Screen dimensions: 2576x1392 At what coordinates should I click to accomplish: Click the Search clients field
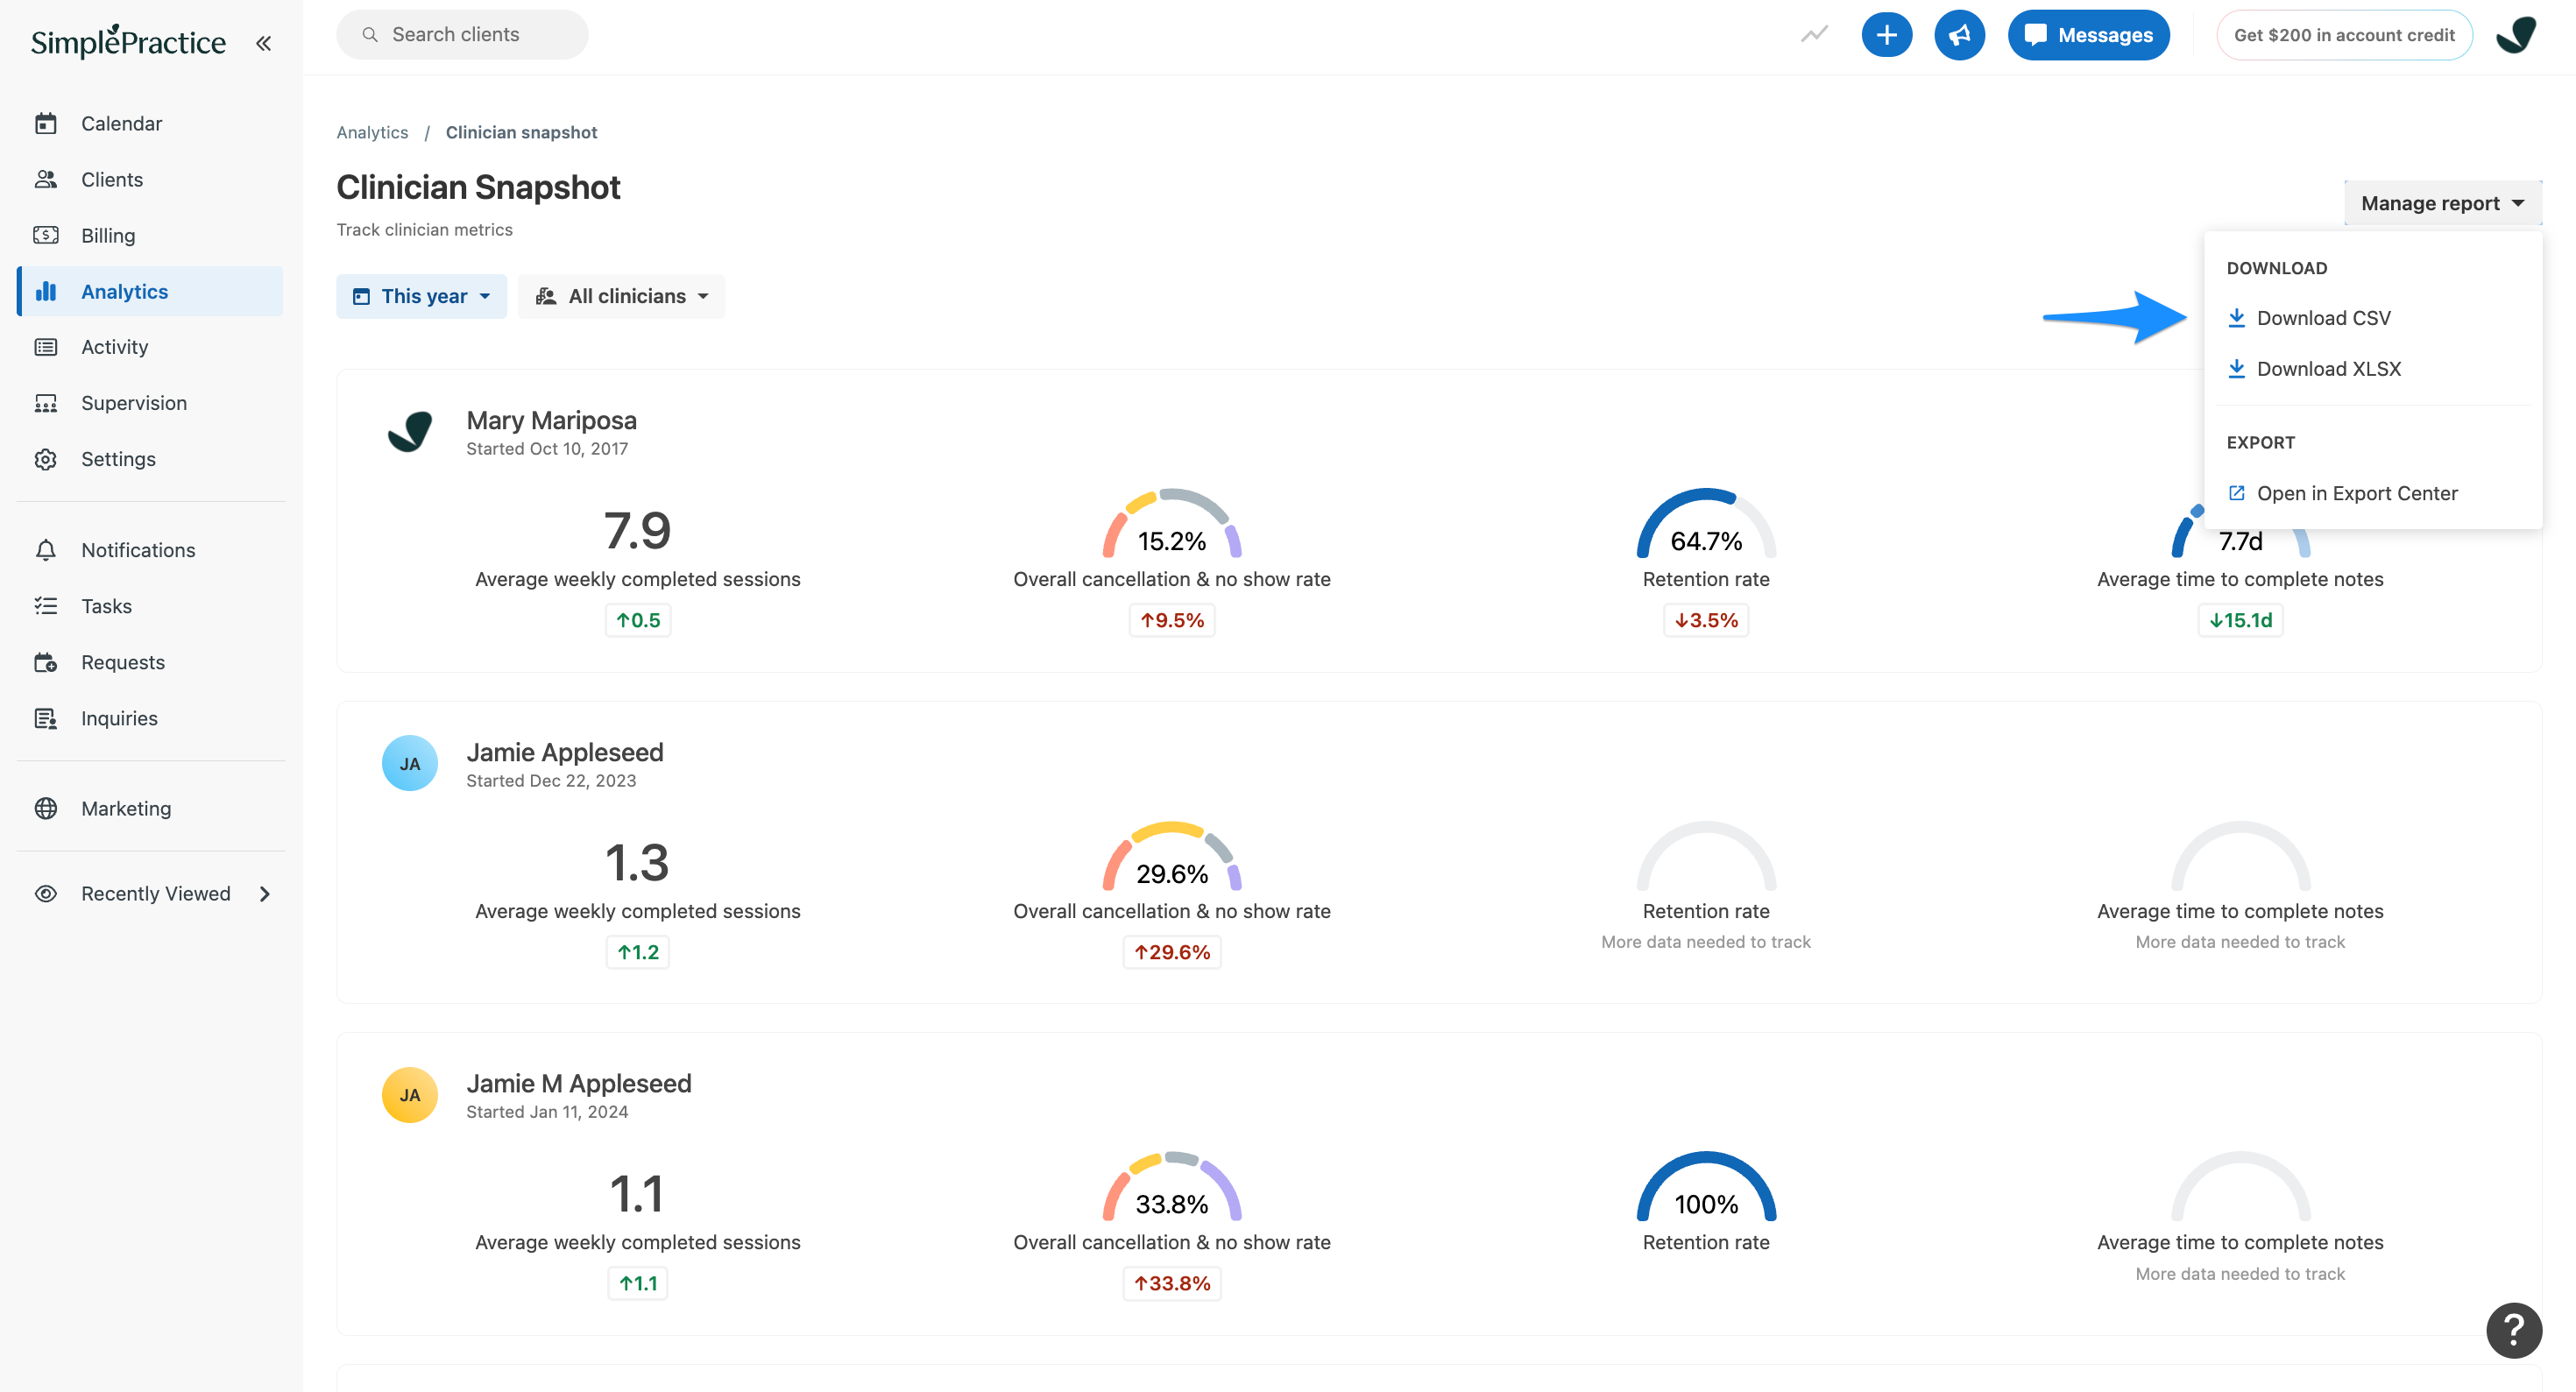[x=462, y=35]
